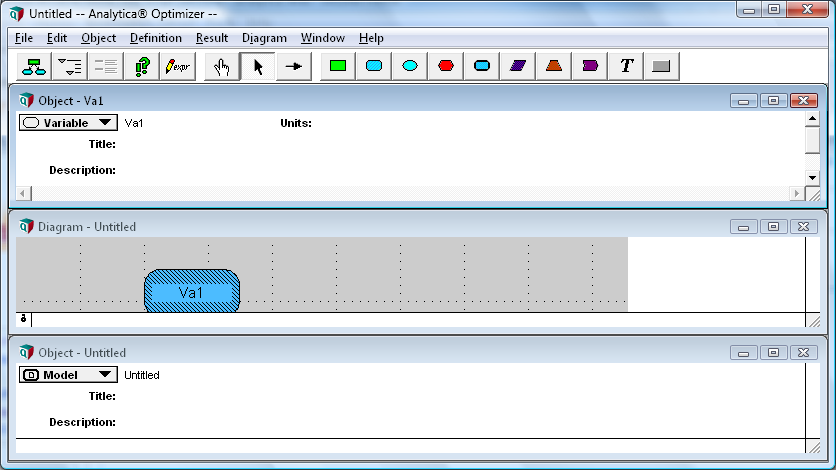Open the Definition menu
The image size is (836, 470).
[x=156, y=38]
